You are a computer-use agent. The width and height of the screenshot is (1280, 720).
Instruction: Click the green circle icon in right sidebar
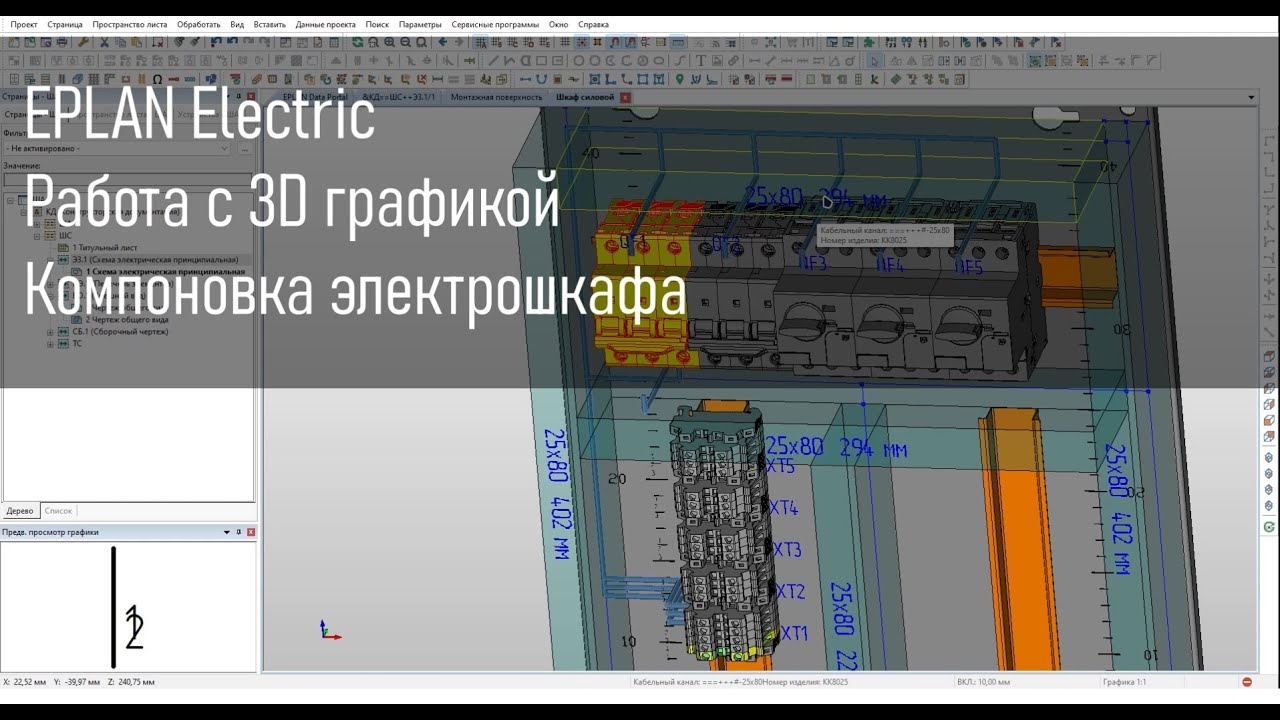1269,526
